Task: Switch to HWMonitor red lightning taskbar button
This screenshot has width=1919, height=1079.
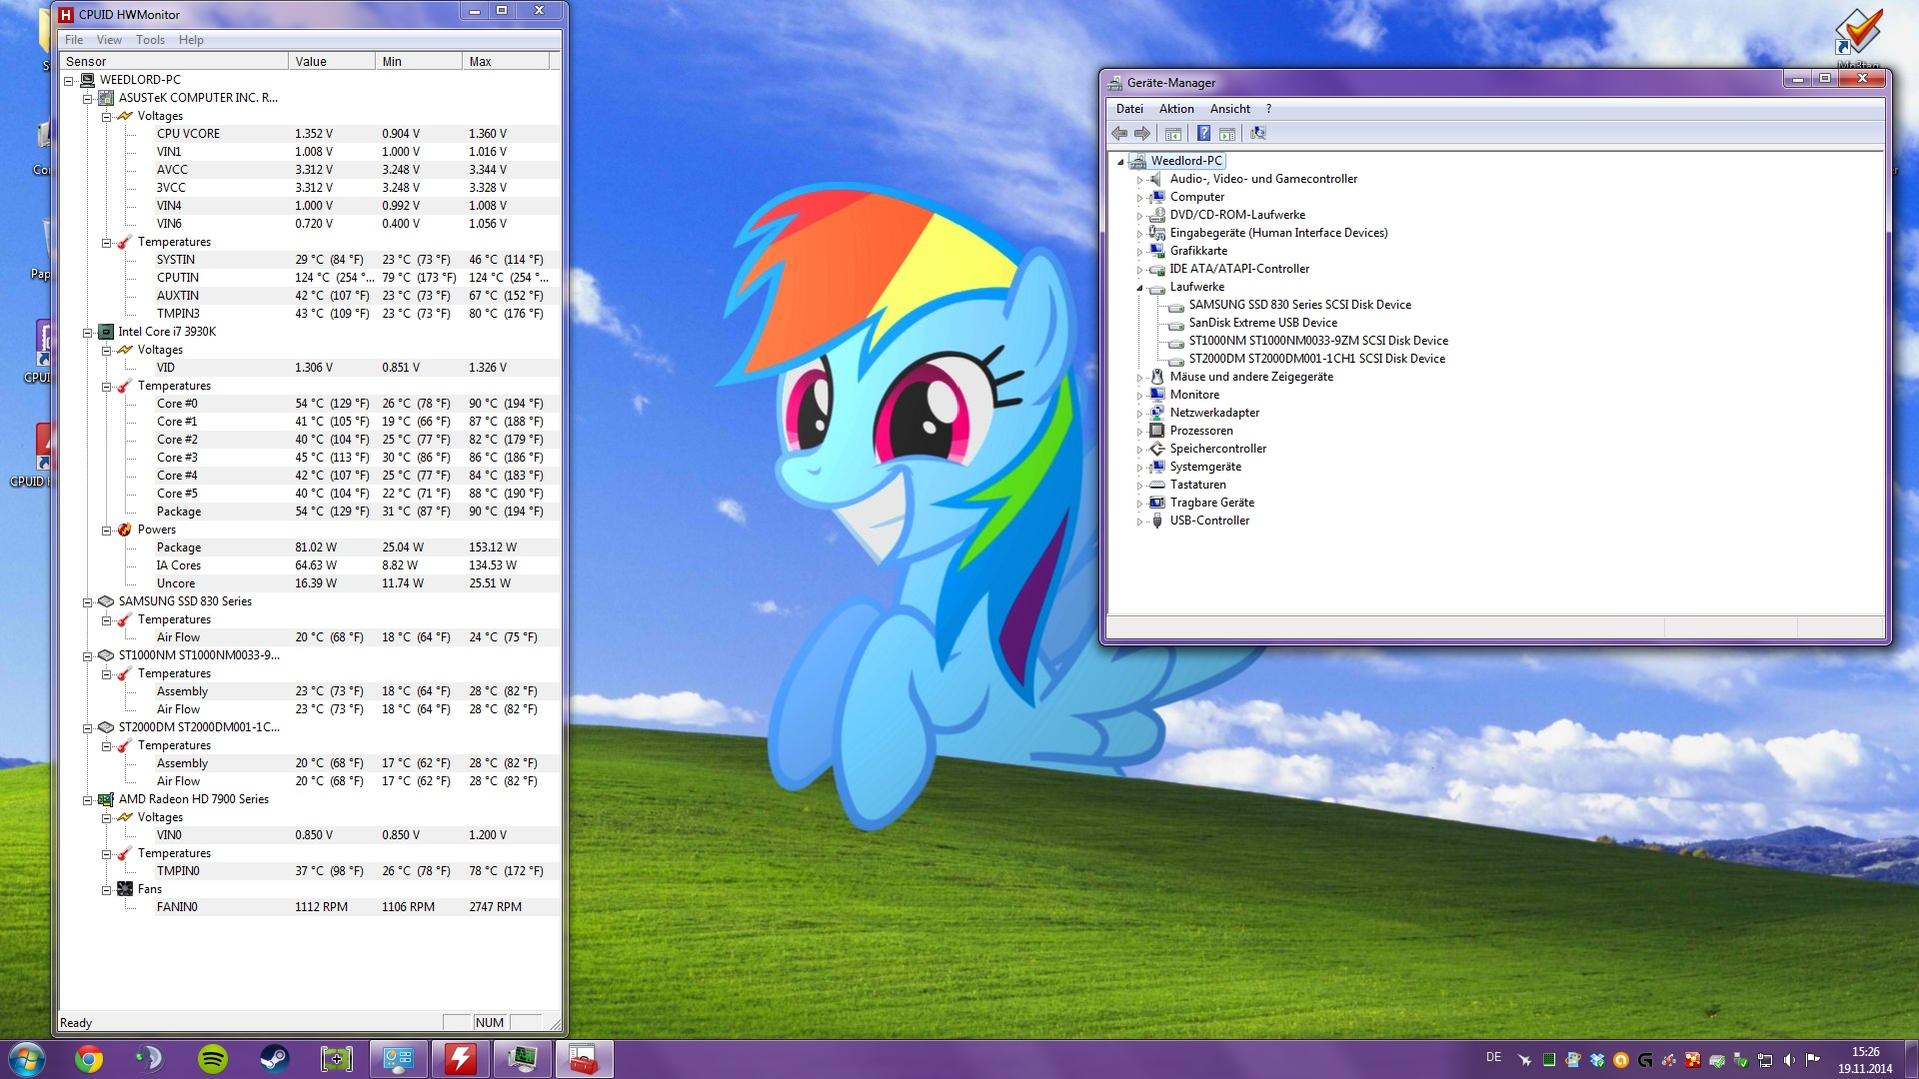Action: (x=460, y=1059)
